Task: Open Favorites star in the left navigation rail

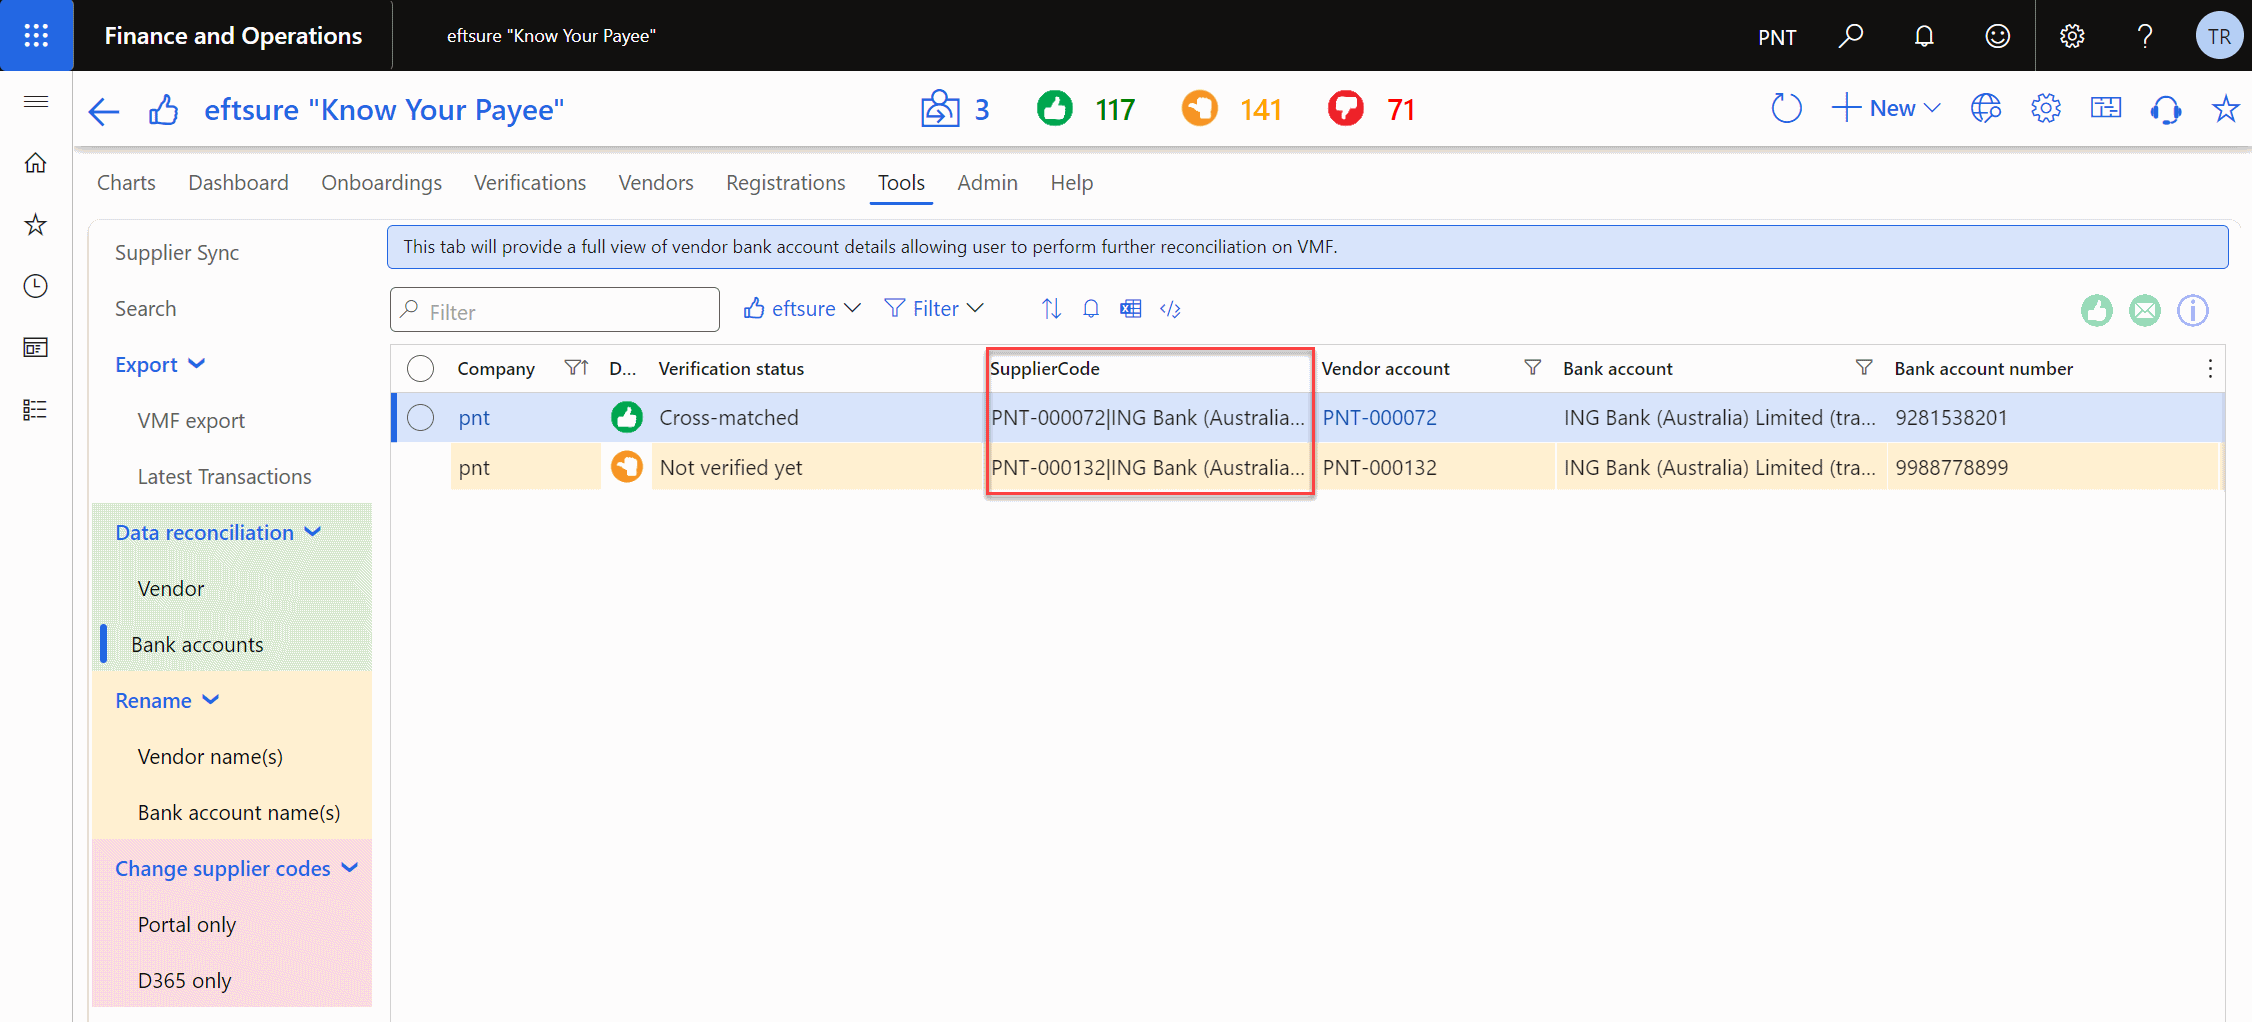Action: click(x=36, y=225)
